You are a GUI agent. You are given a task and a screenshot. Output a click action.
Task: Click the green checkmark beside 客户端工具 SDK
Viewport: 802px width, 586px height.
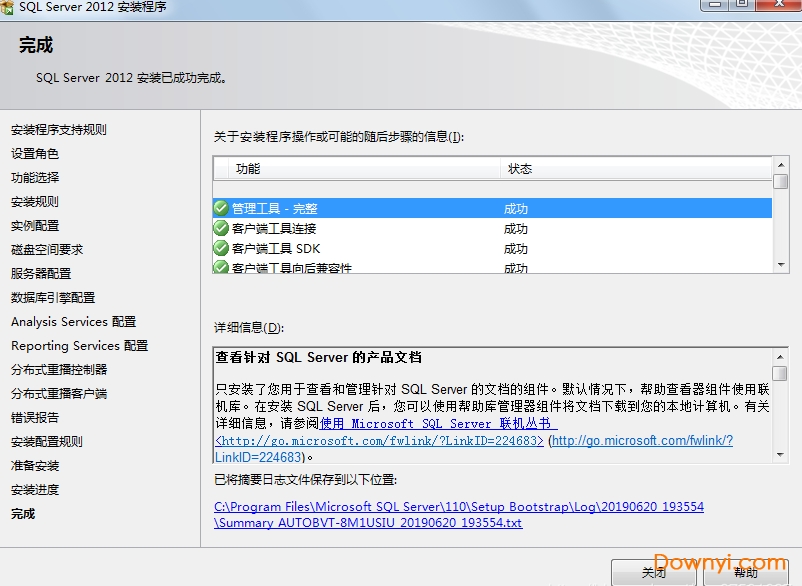tap(221, 248)
